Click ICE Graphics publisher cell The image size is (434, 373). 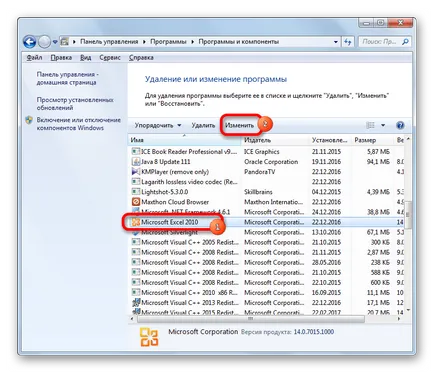tap(262, 152)
